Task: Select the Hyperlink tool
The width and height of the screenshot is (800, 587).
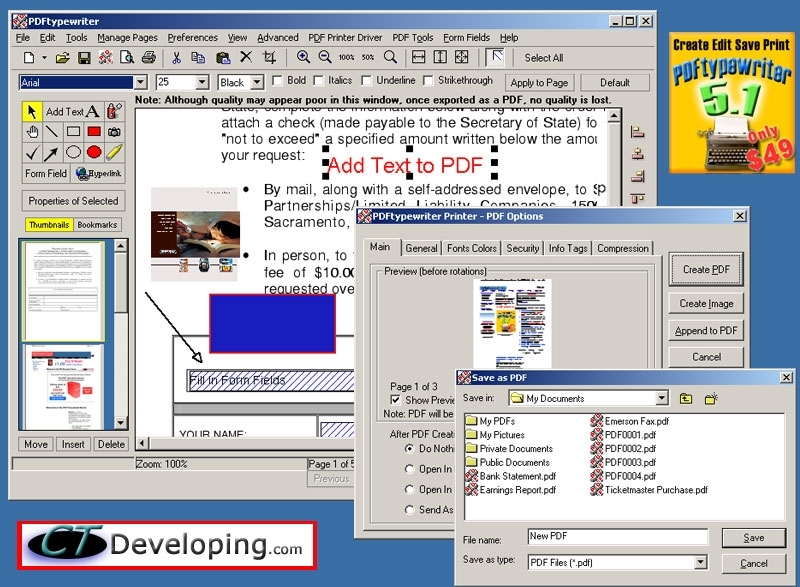Action: coord(98,173)
